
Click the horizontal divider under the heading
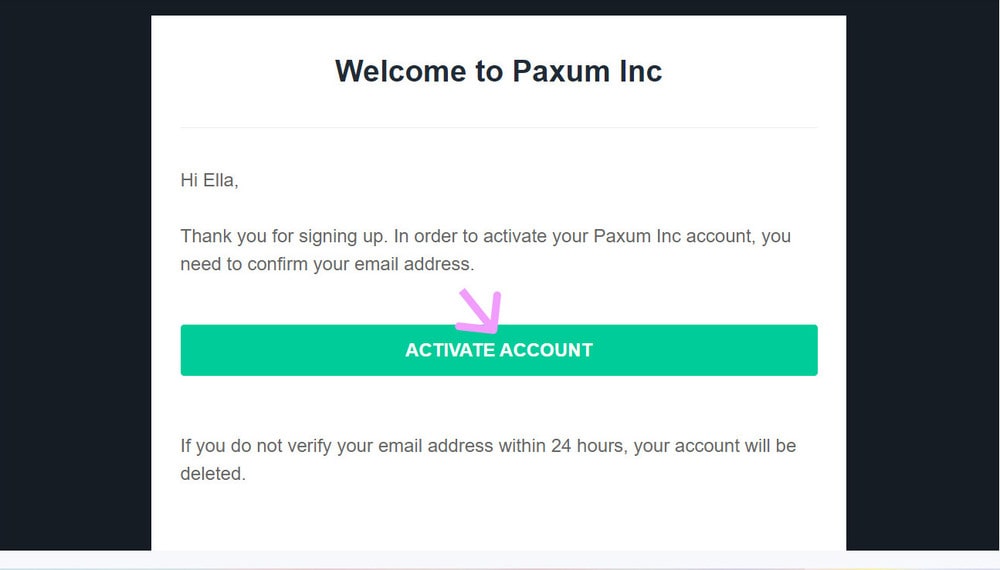[x=498, y=128]
